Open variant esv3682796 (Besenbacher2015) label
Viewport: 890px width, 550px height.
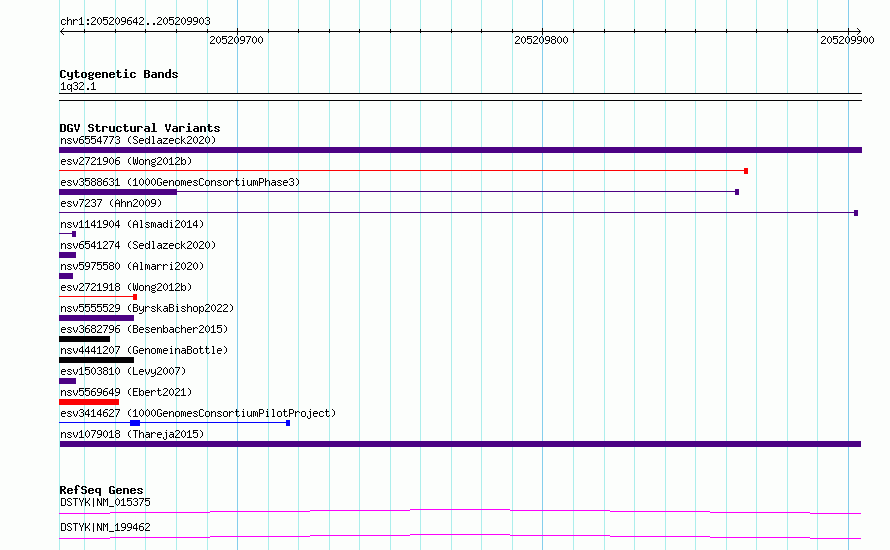point(144,329)
